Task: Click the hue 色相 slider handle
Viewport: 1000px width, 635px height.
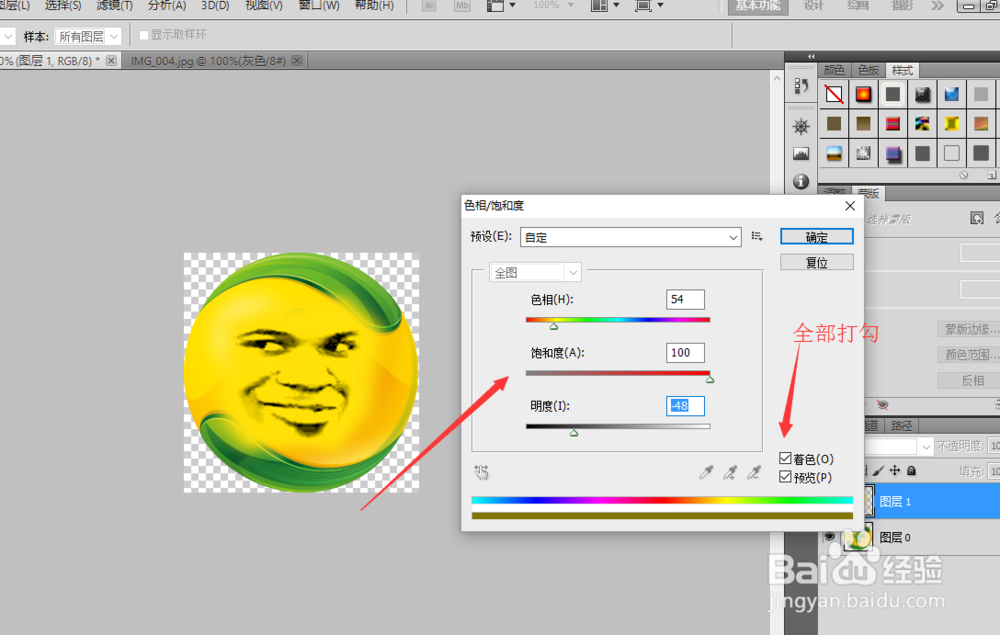Action: click(x=554, y=326)
